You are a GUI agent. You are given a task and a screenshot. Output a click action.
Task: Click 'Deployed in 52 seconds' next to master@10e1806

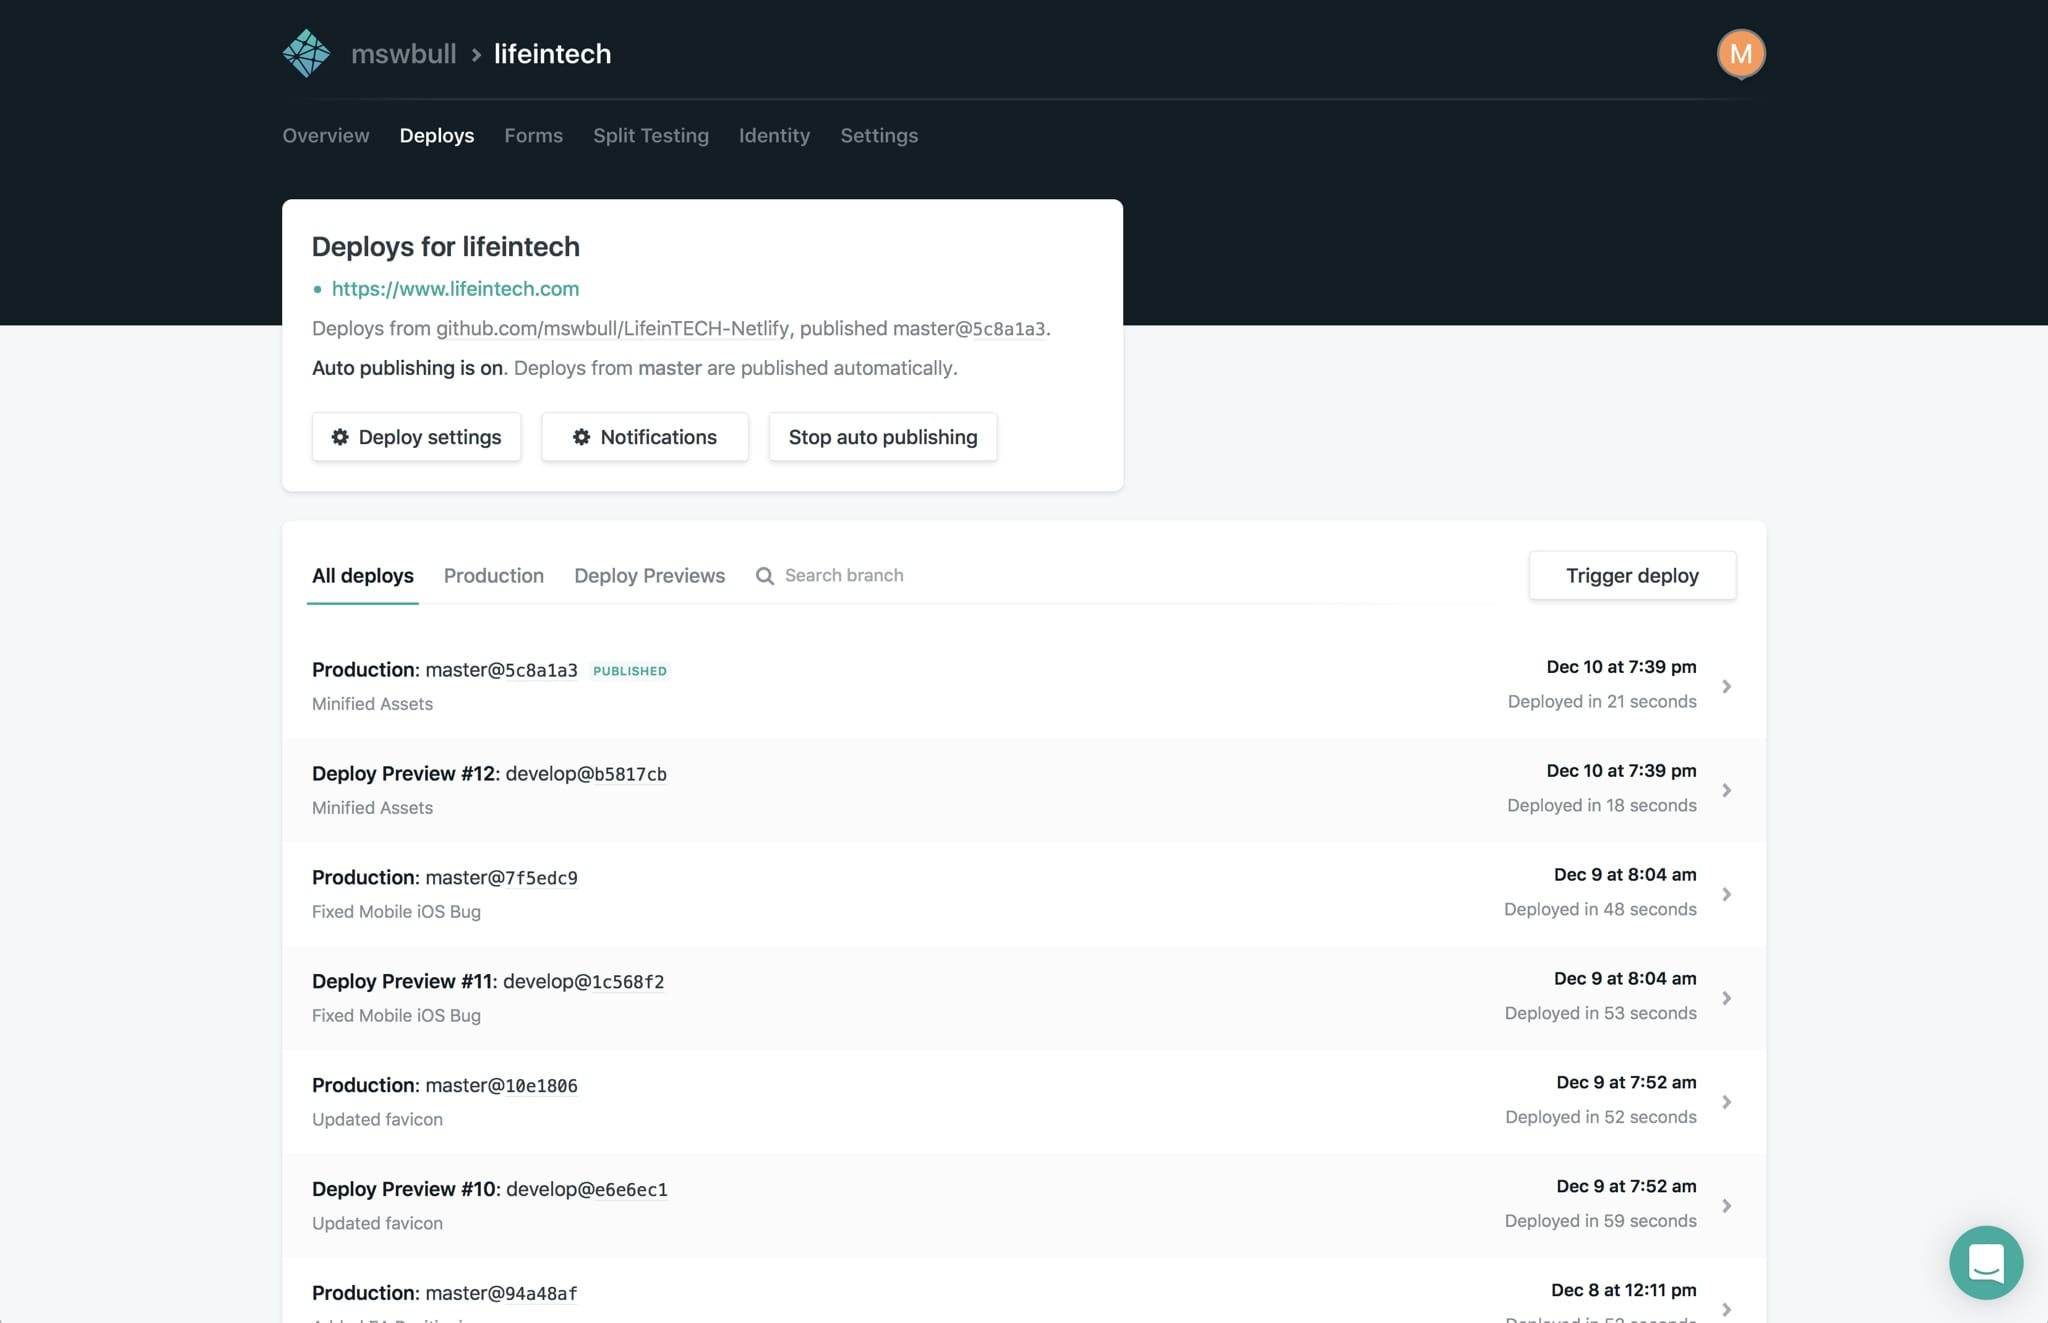point(1601,1117)
